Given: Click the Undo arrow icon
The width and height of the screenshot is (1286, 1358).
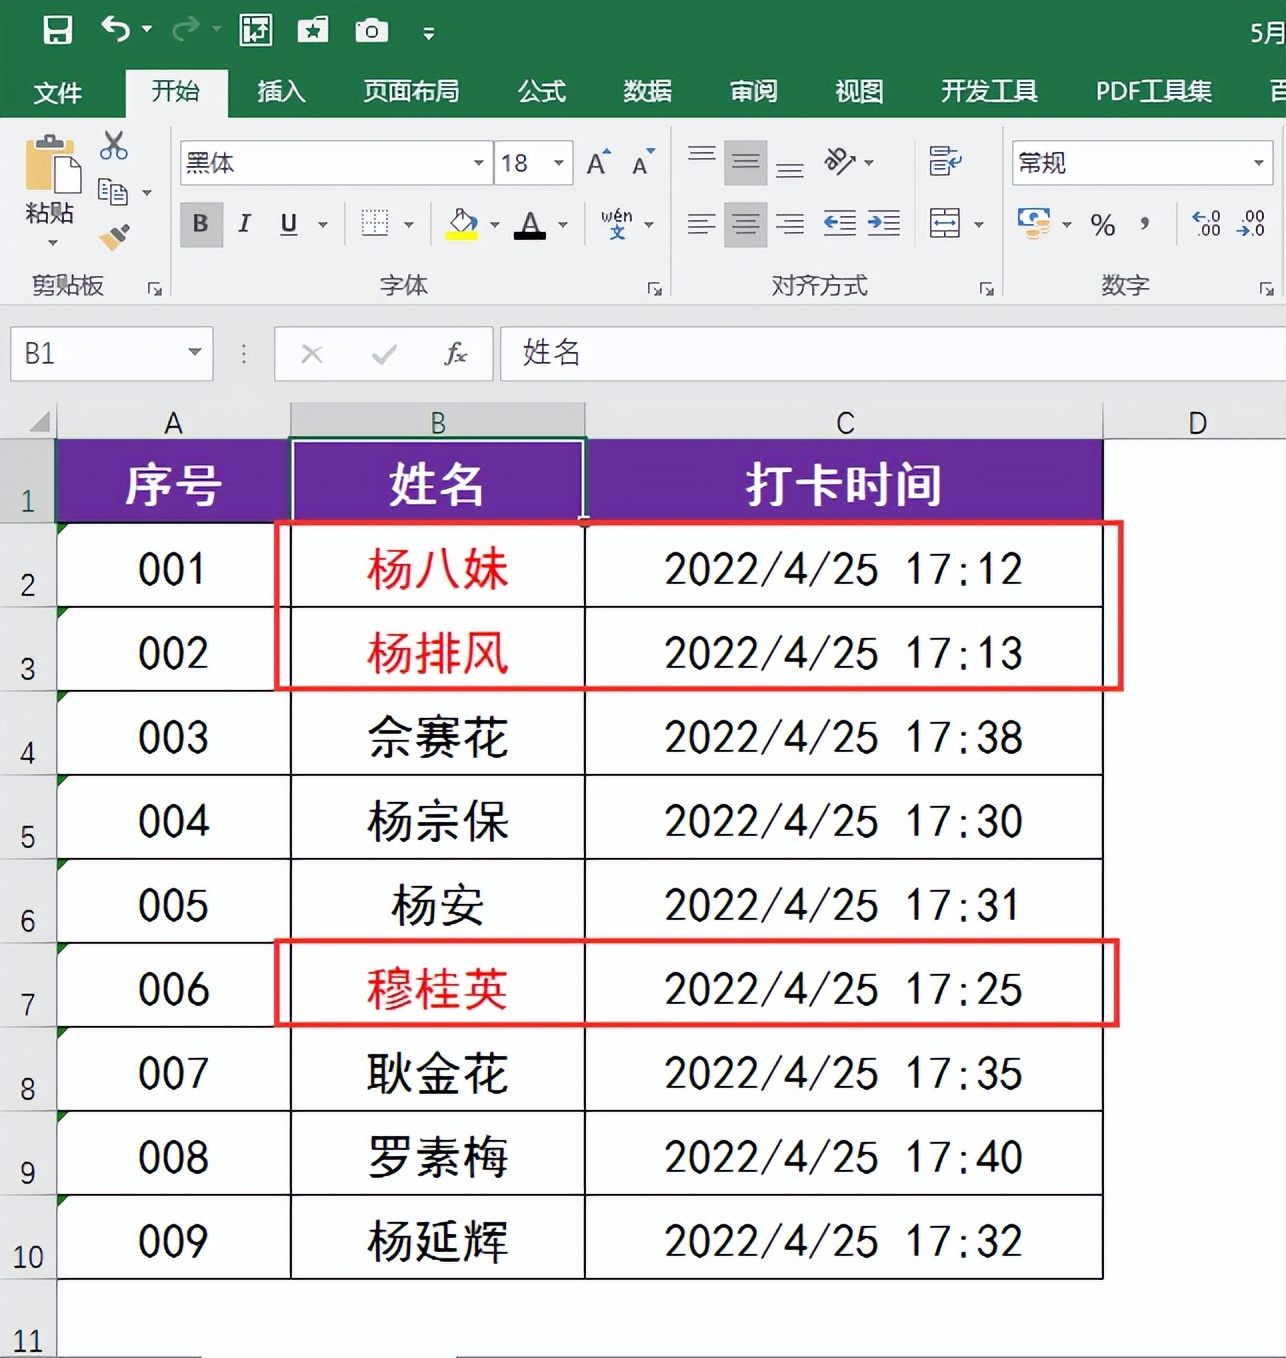Looking at the screenshot, I should (115, 30).
